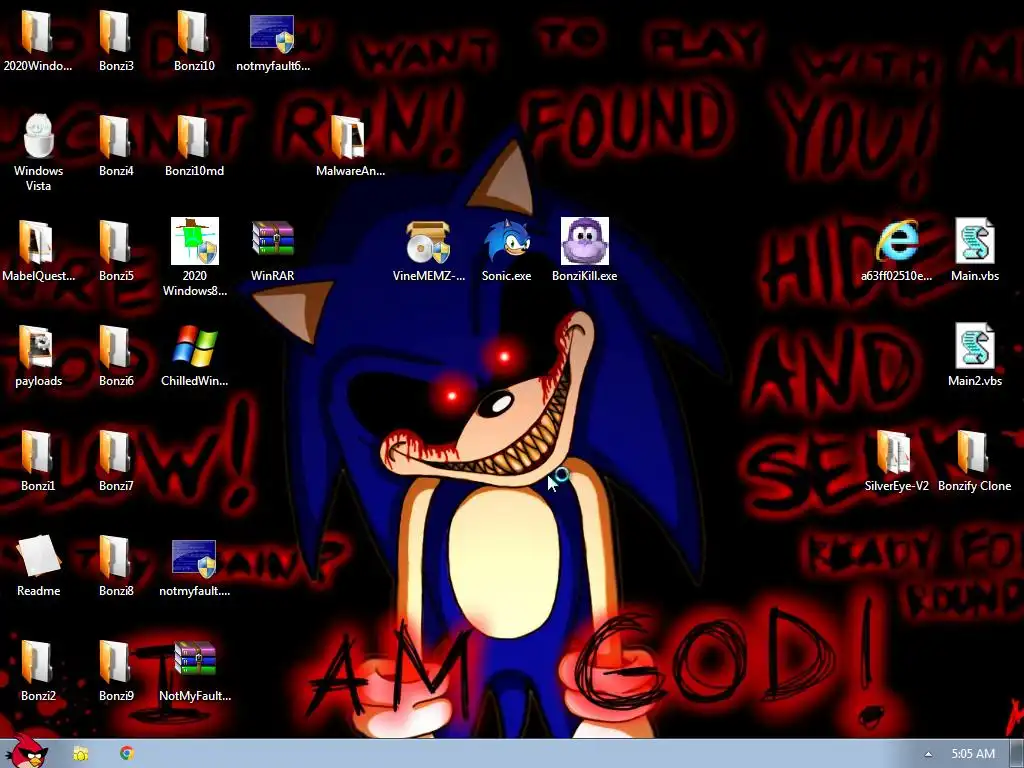This screenshot has width=1024, height=768.
Task: Select the notmyfault.... icon above NotMyFault archive
Action: click(x=194, y=558)
